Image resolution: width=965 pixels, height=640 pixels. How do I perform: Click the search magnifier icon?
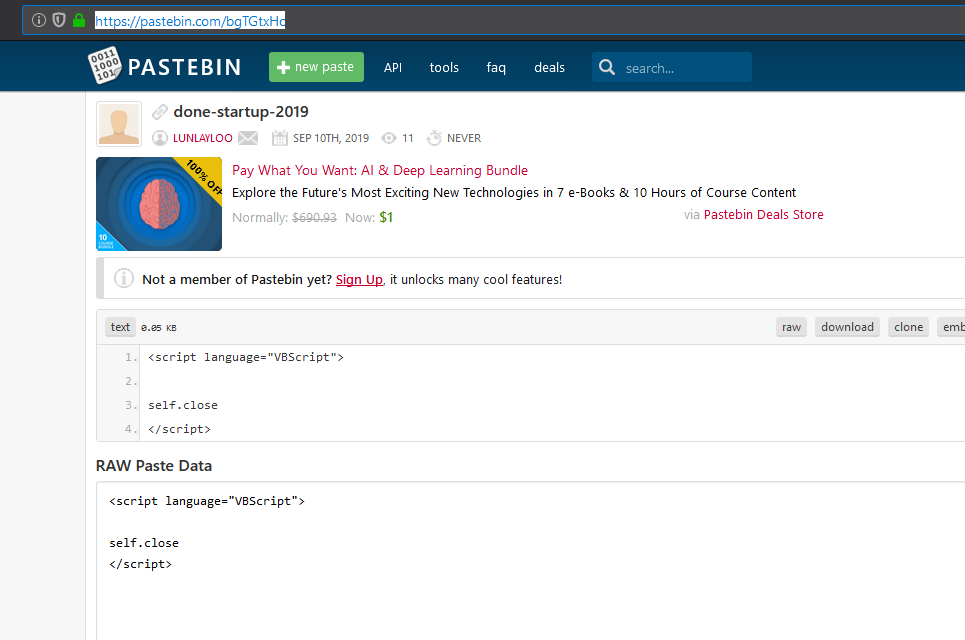click(x=607, y=67)
